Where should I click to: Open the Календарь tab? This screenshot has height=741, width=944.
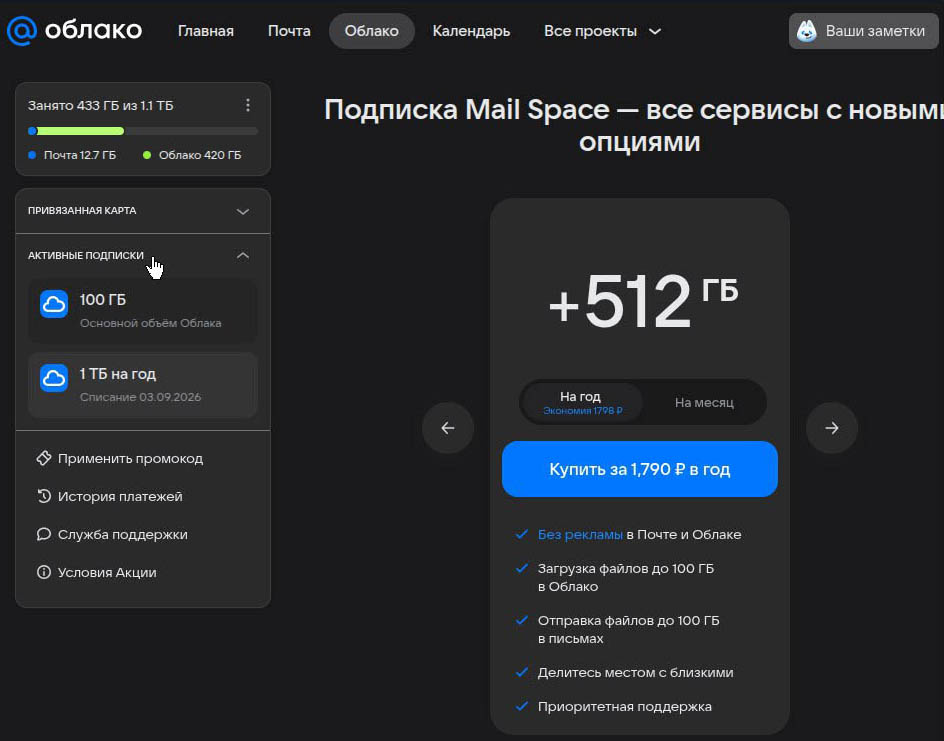(471, 31)
